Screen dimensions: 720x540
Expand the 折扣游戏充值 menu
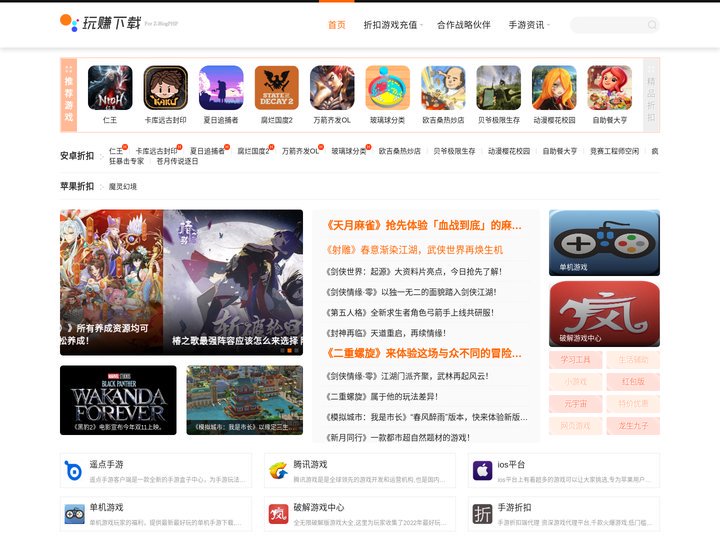393,25
